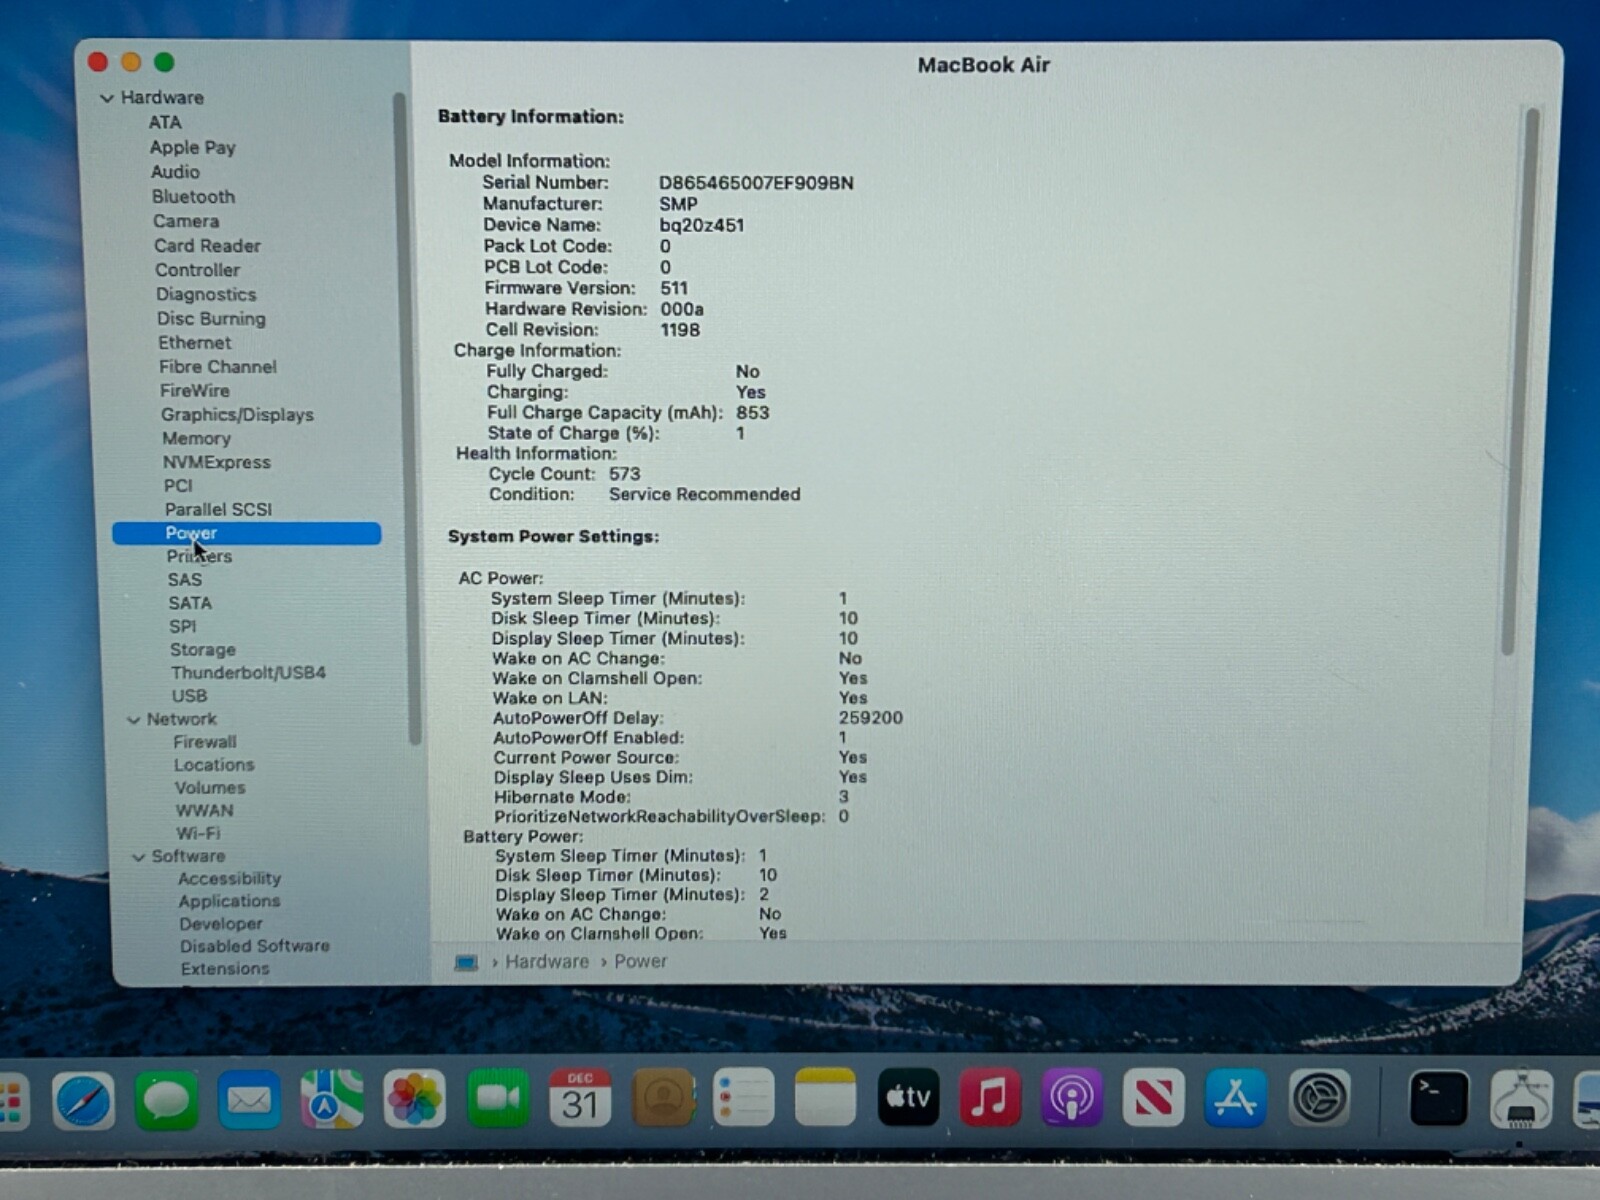Click the Calendar icon showing 31
Image resolution: width=1600 pixels, height=1200 pixels.
coord(580,1098)
